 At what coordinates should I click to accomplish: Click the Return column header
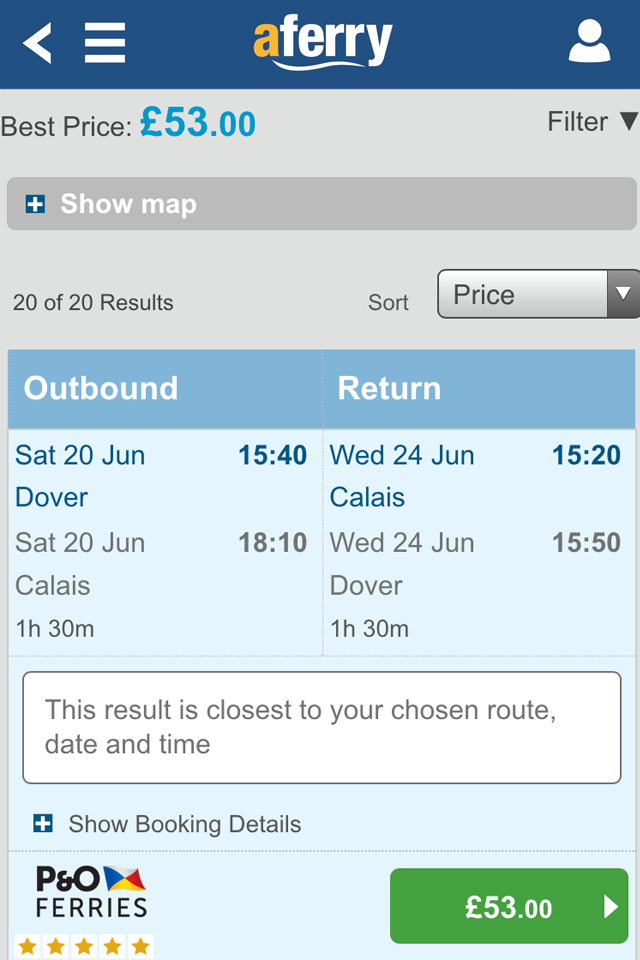[x=479, y=389]
